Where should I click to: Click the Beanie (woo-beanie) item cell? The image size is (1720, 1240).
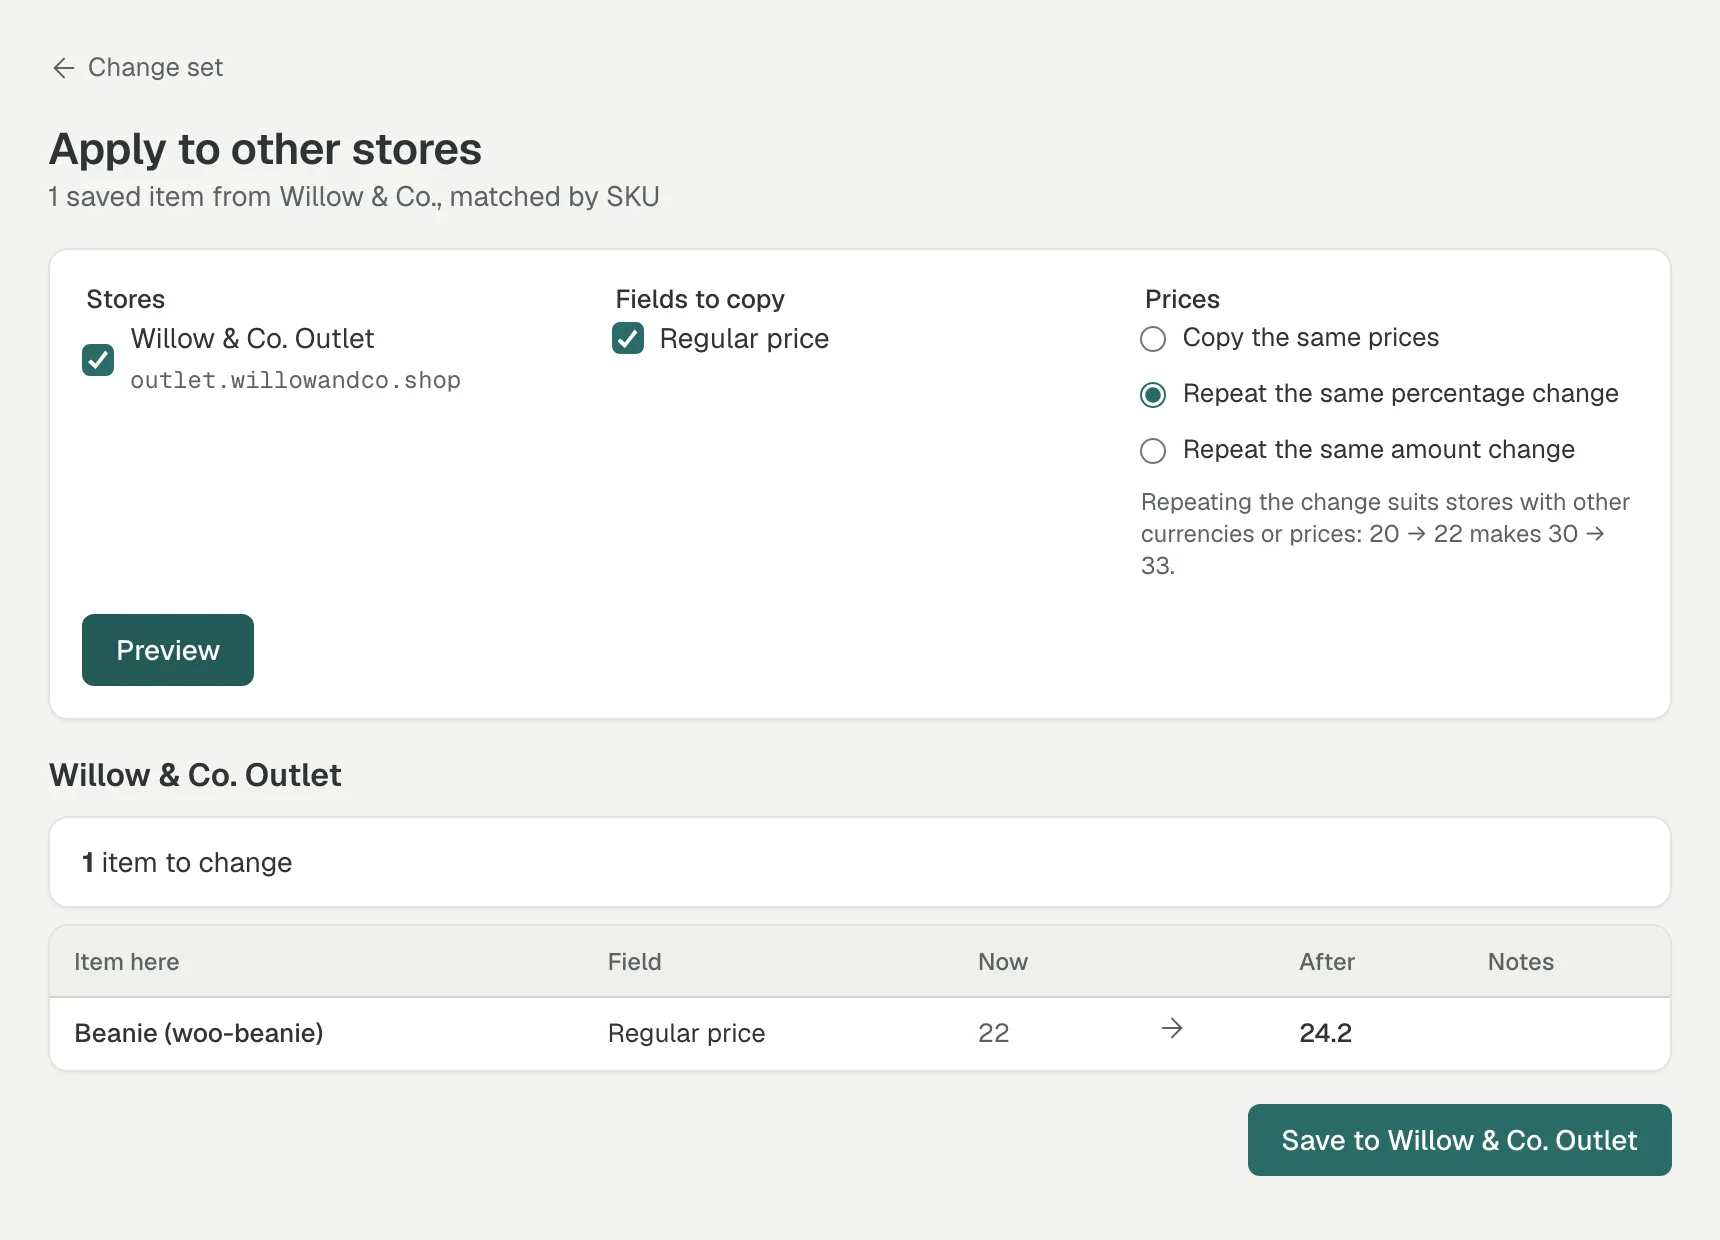pyautogui.click(x=199, y=1033)
